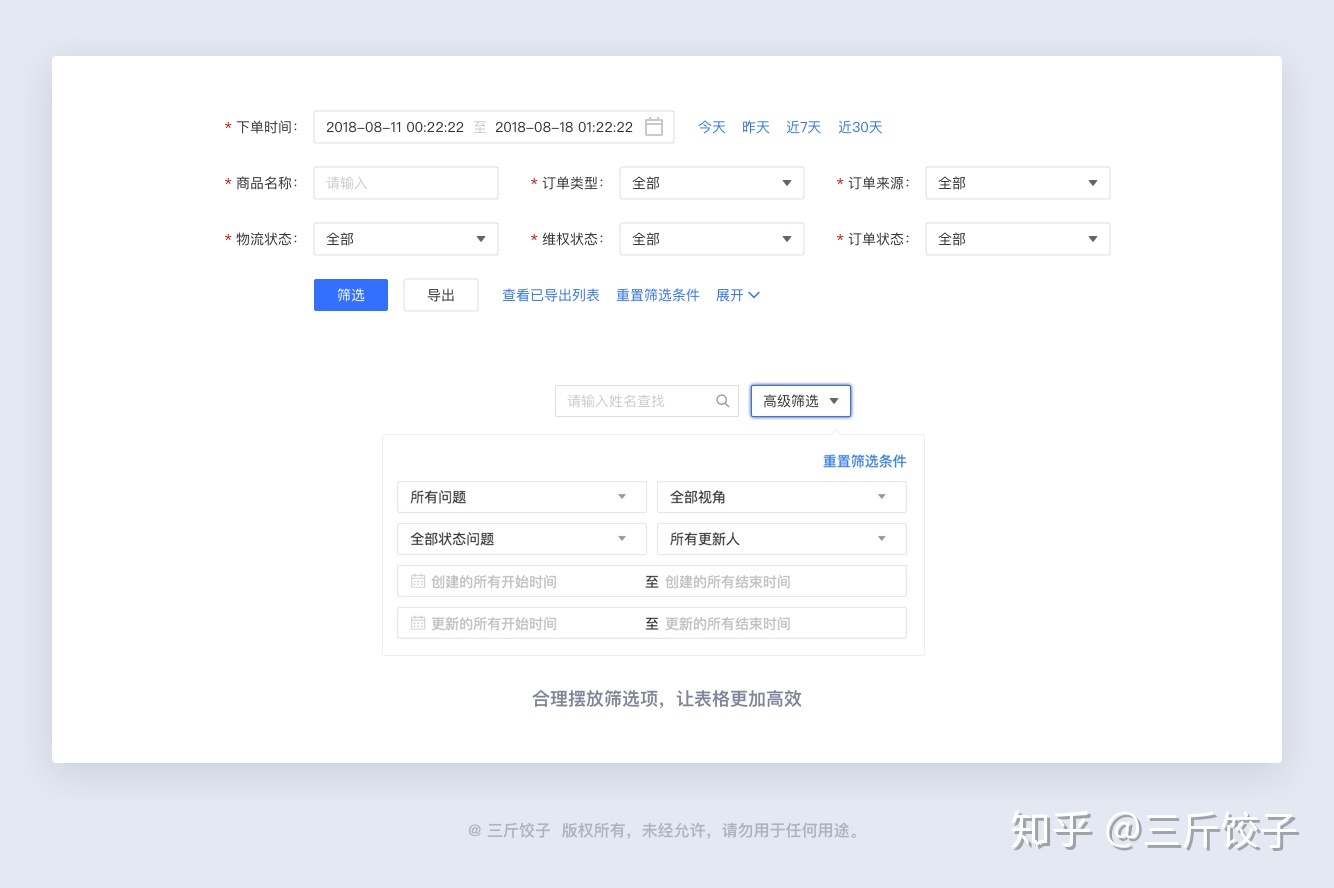This screenshot has width=1334, height=888.
Task: Open the 查看已导出列表 link
Action: coord(551,295)
